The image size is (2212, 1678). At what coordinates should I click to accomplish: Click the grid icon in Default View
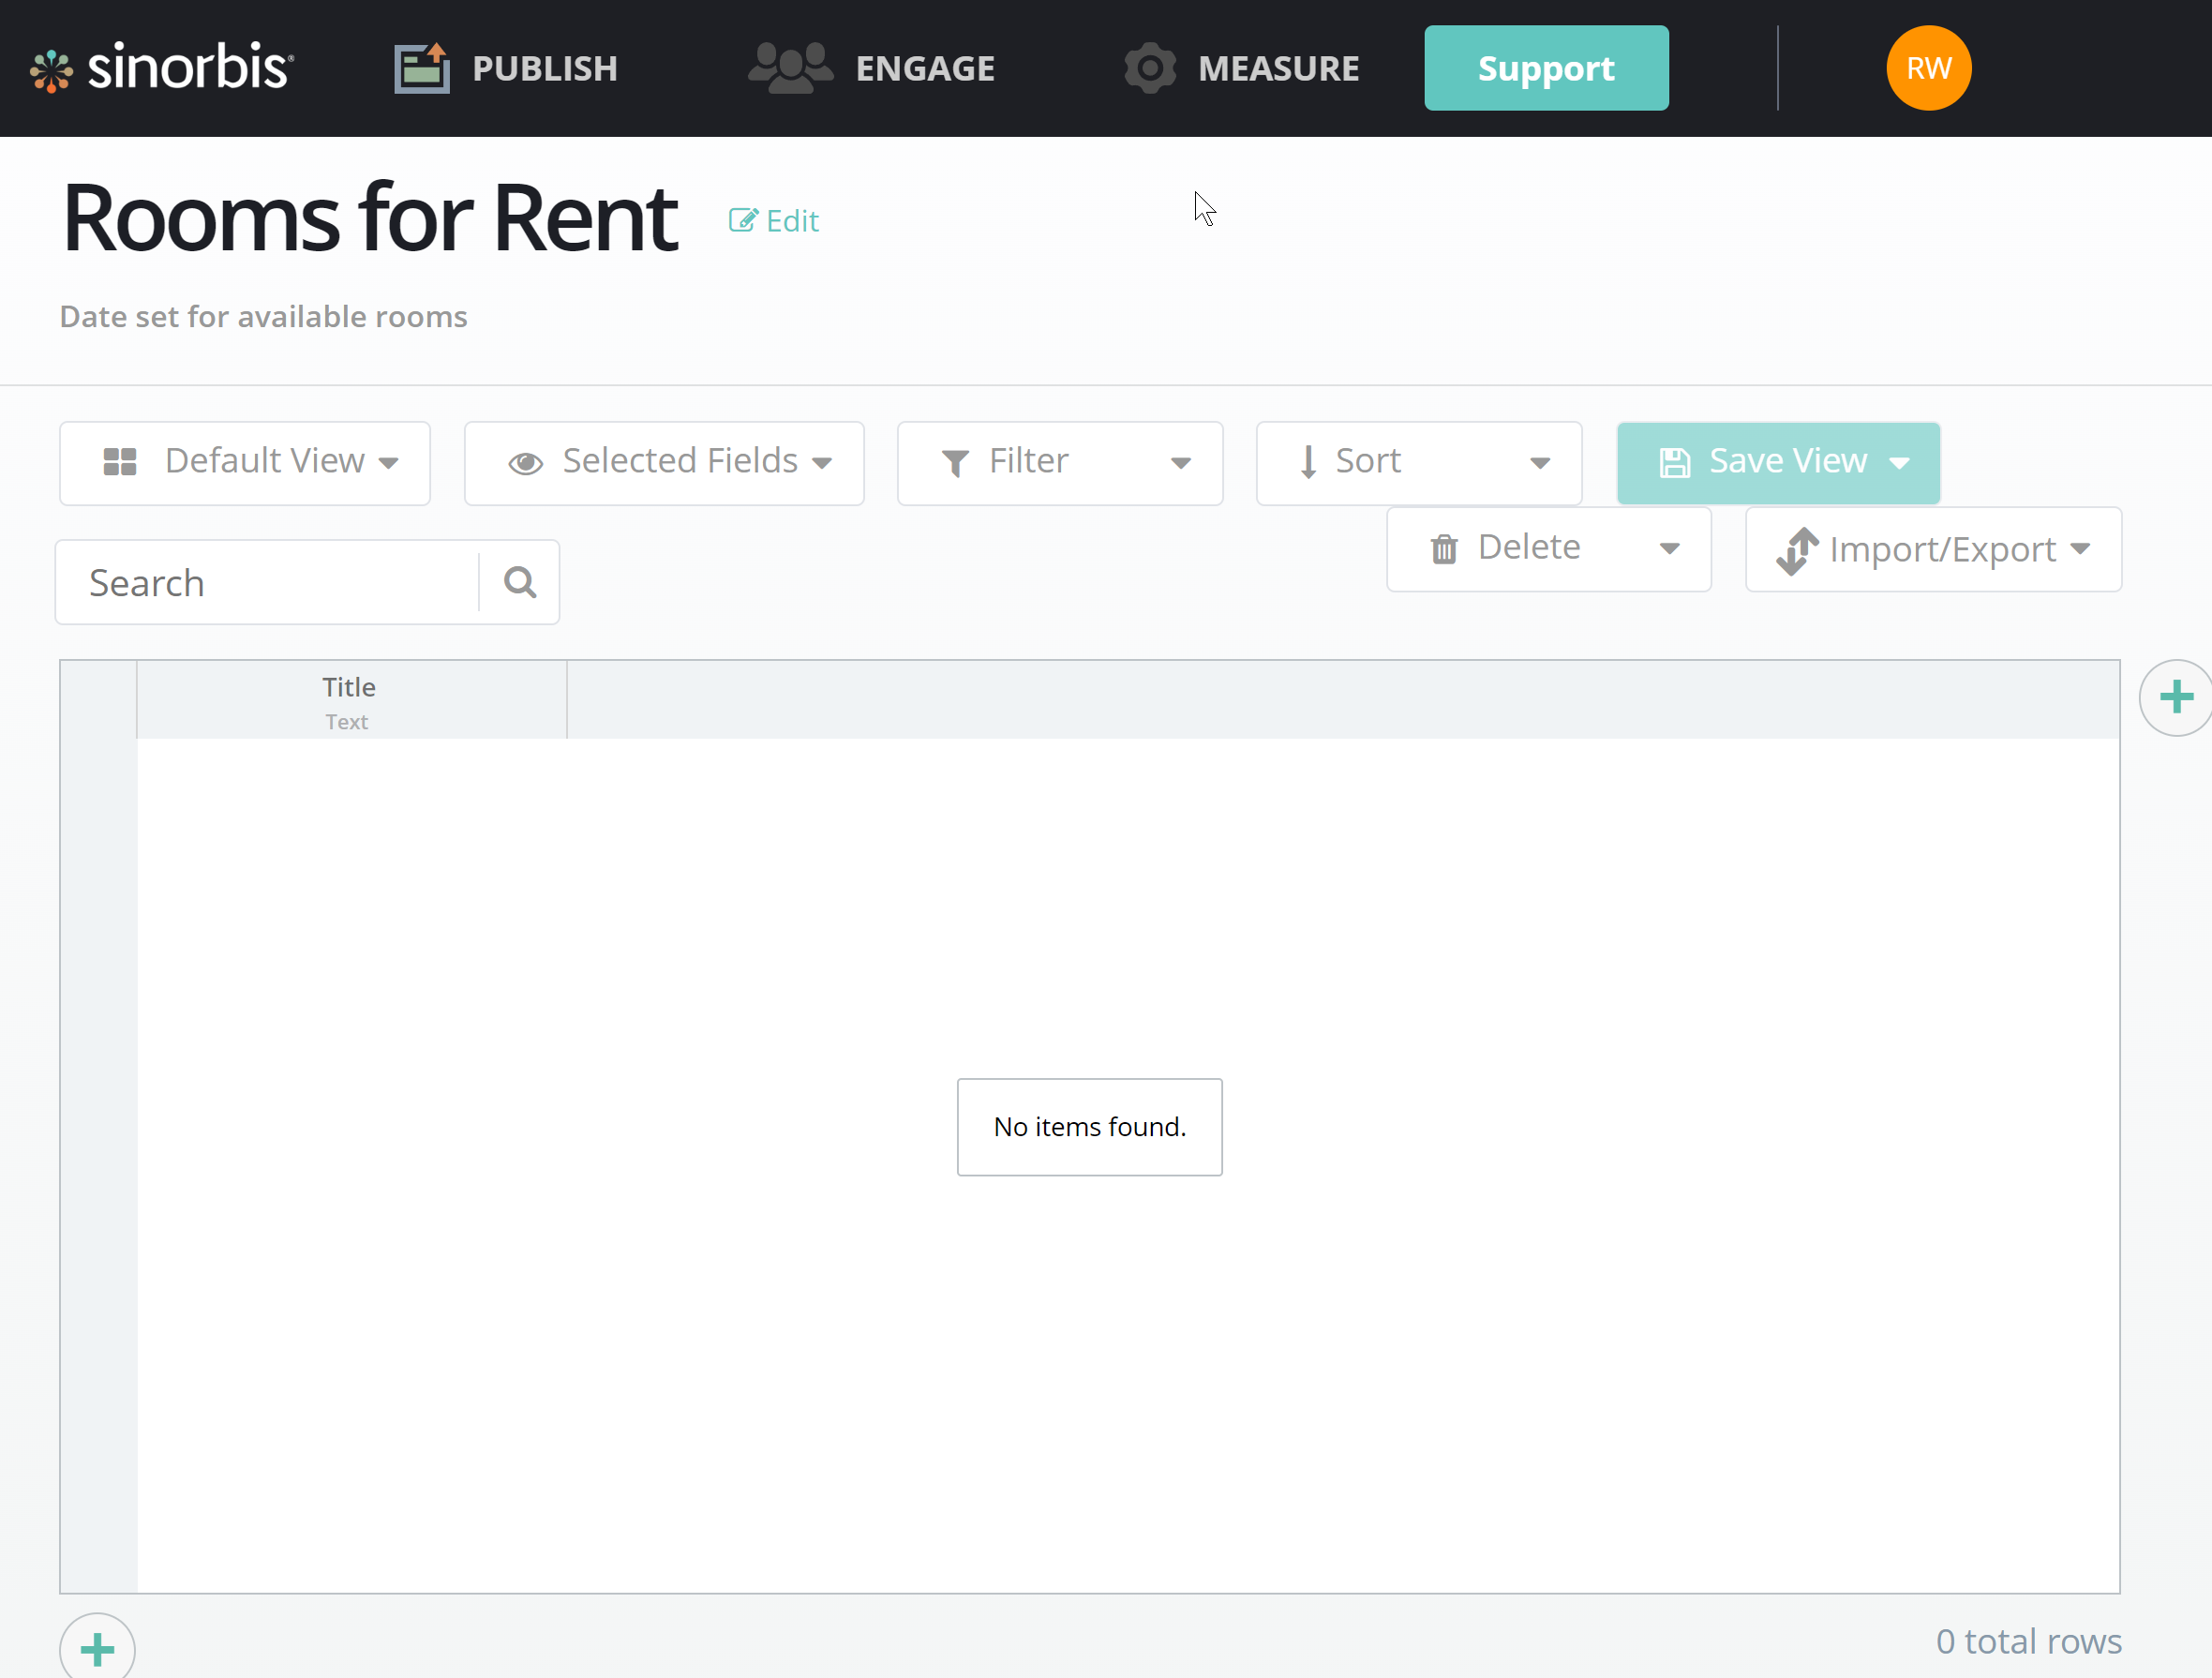click(x=120, y=462)
